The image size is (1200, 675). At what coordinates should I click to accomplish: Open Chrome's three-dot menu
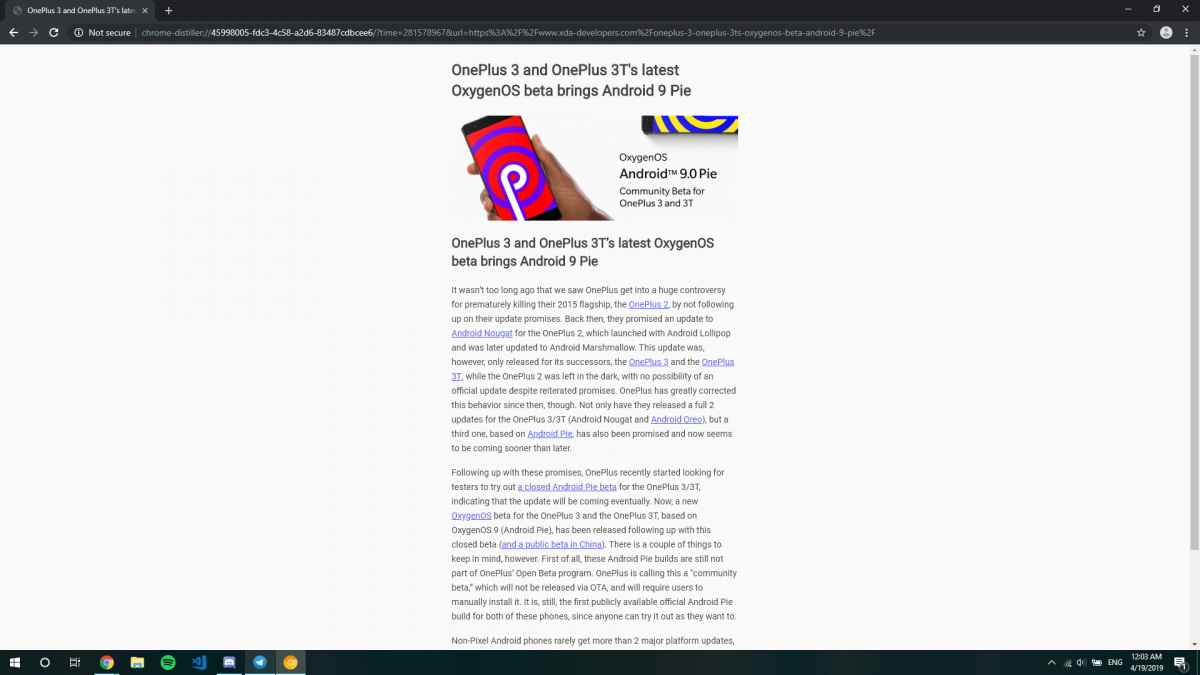tap(1186, 32)
